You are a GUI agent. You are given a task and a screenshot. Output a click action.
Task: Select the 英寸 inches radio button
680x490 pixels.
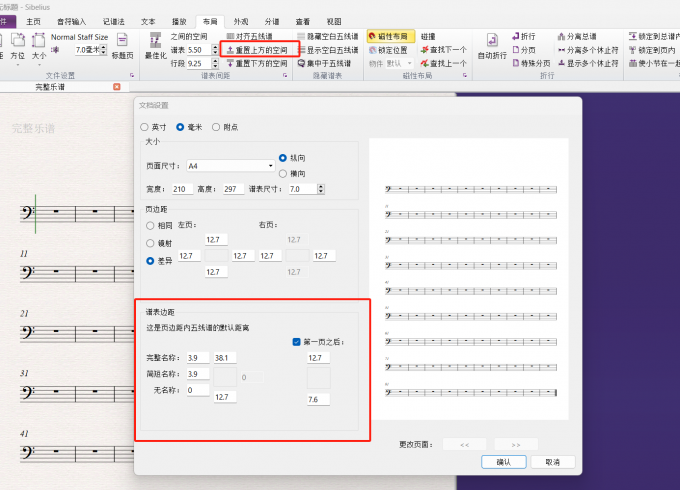coord(144,127)
